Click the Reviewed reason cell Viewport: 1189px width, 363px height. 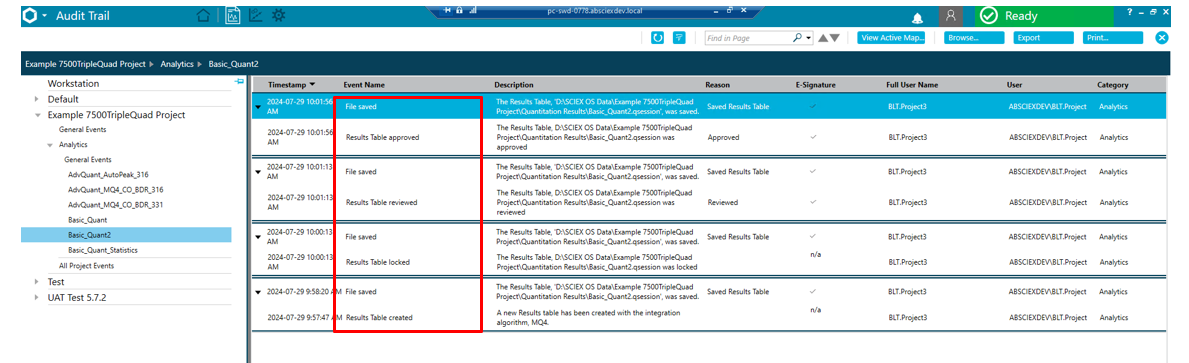click(723, 202)
